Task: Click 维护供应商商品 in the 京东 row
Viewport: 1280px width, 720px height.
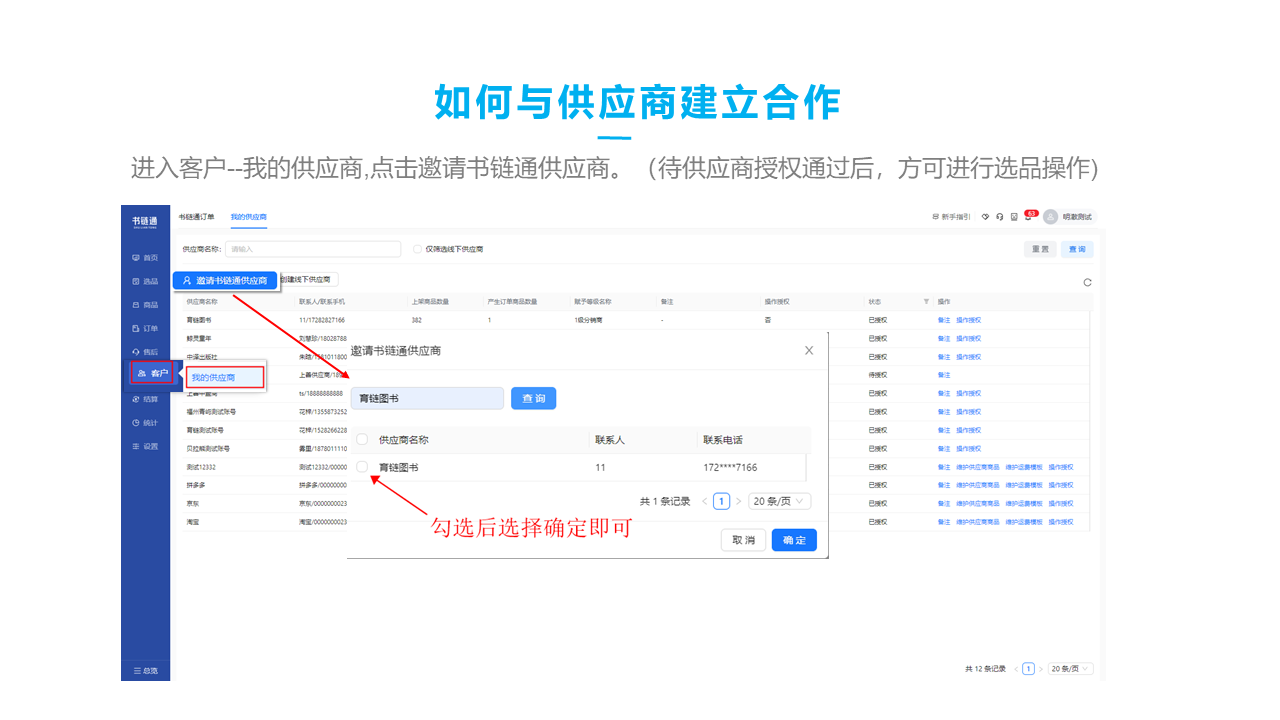Action: [978, 504]
